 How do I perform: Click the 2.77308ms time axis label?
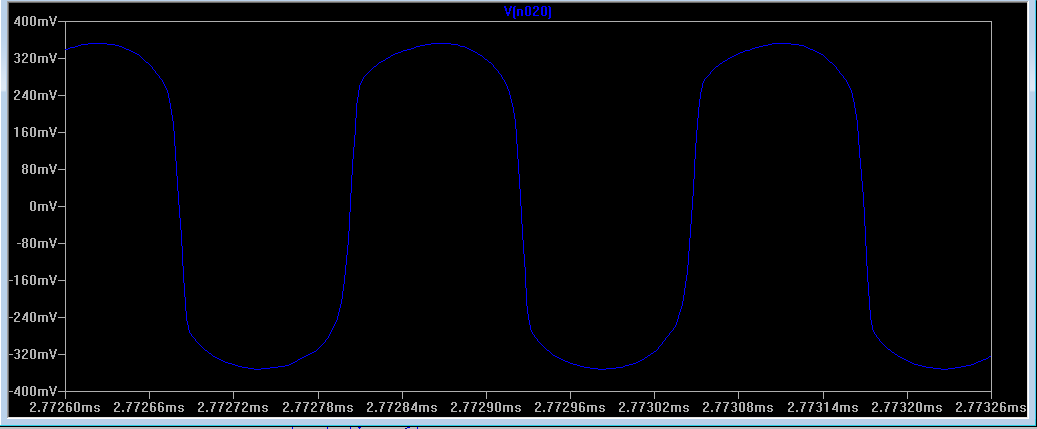[x=738, y=408]
